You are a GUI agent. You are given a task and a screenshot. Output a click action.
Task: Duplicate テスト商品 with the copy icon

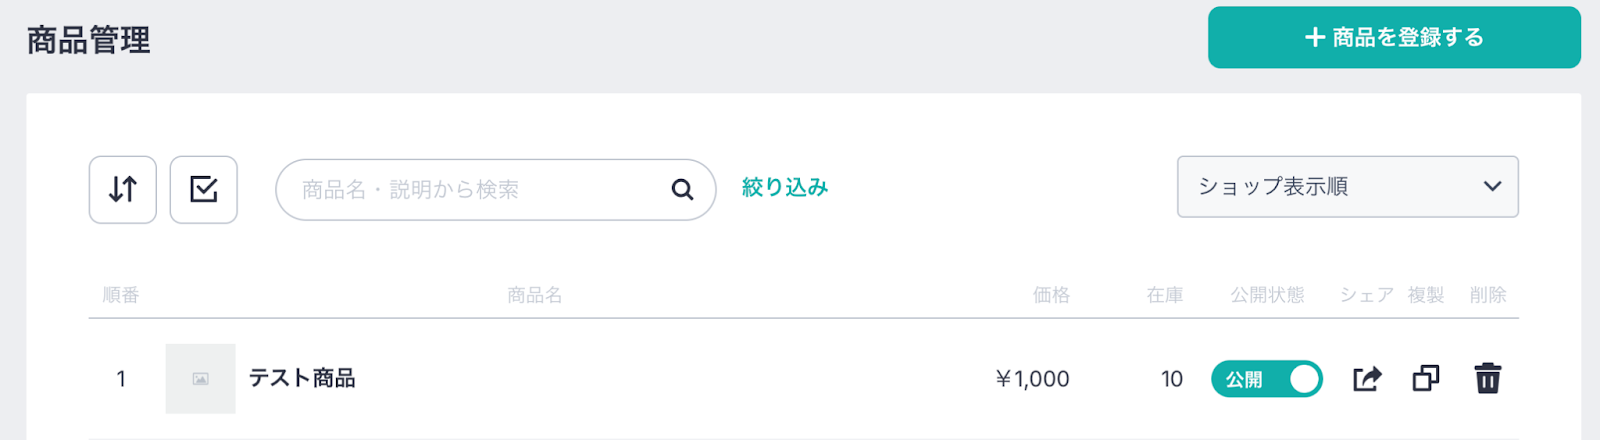pos(1426,379)
